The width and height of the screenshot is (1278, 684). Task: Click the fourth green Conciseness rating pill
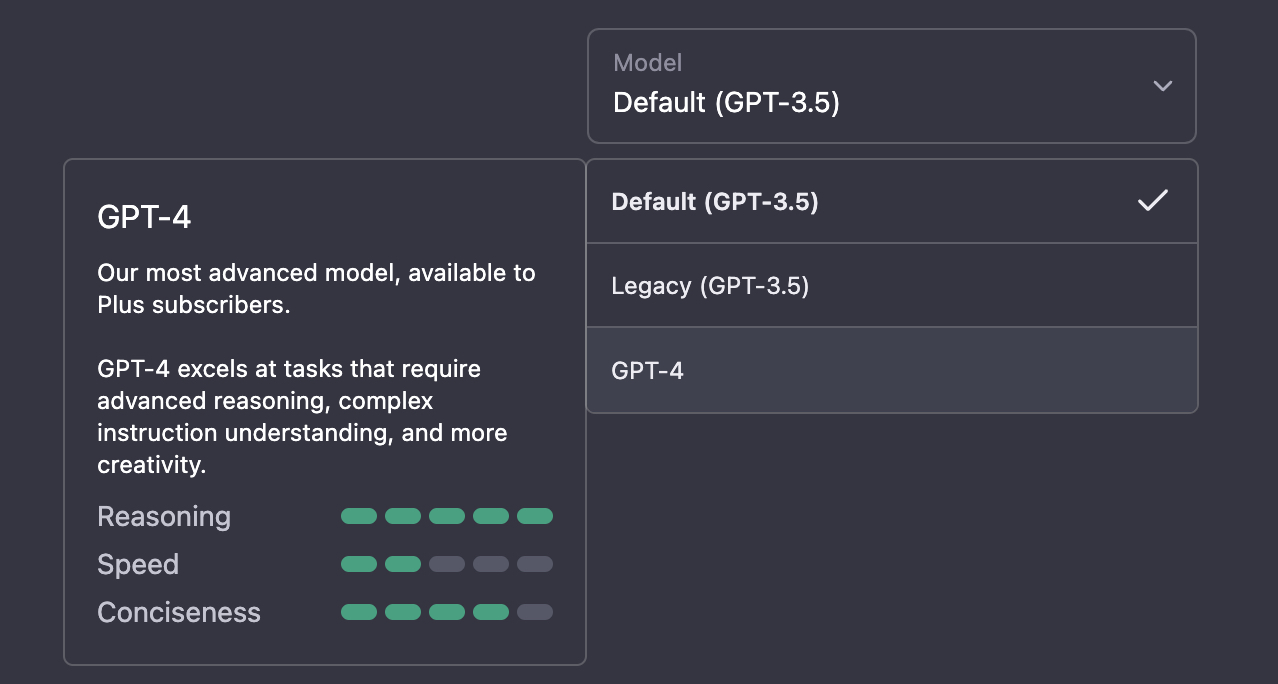[x=491, y=612]
